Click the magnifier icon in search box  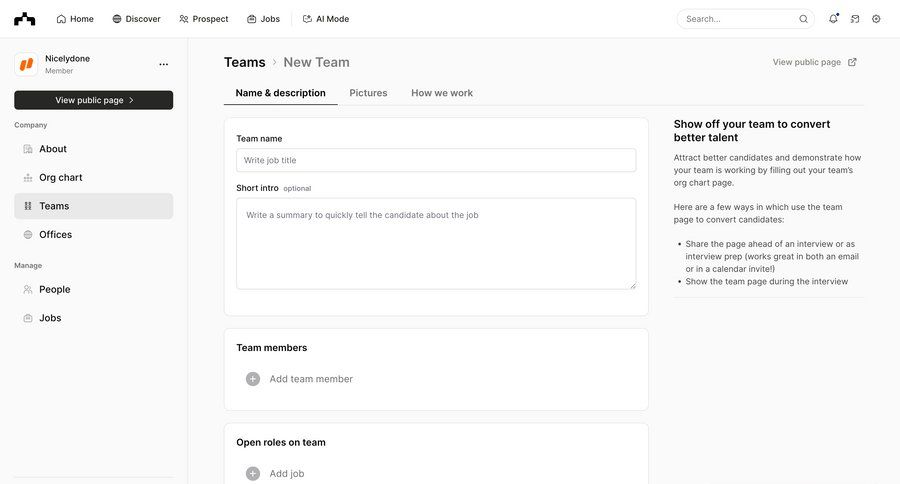[804, 19]
